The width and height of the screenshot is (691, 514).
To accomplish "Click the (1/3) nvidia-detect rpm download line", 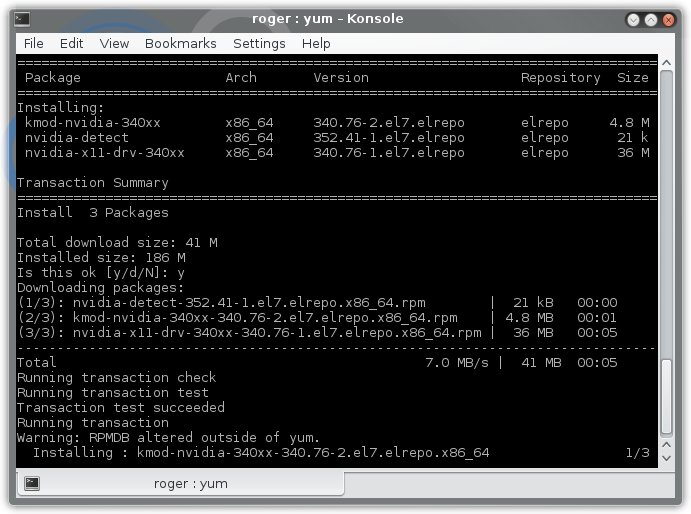I will (317, 303).
